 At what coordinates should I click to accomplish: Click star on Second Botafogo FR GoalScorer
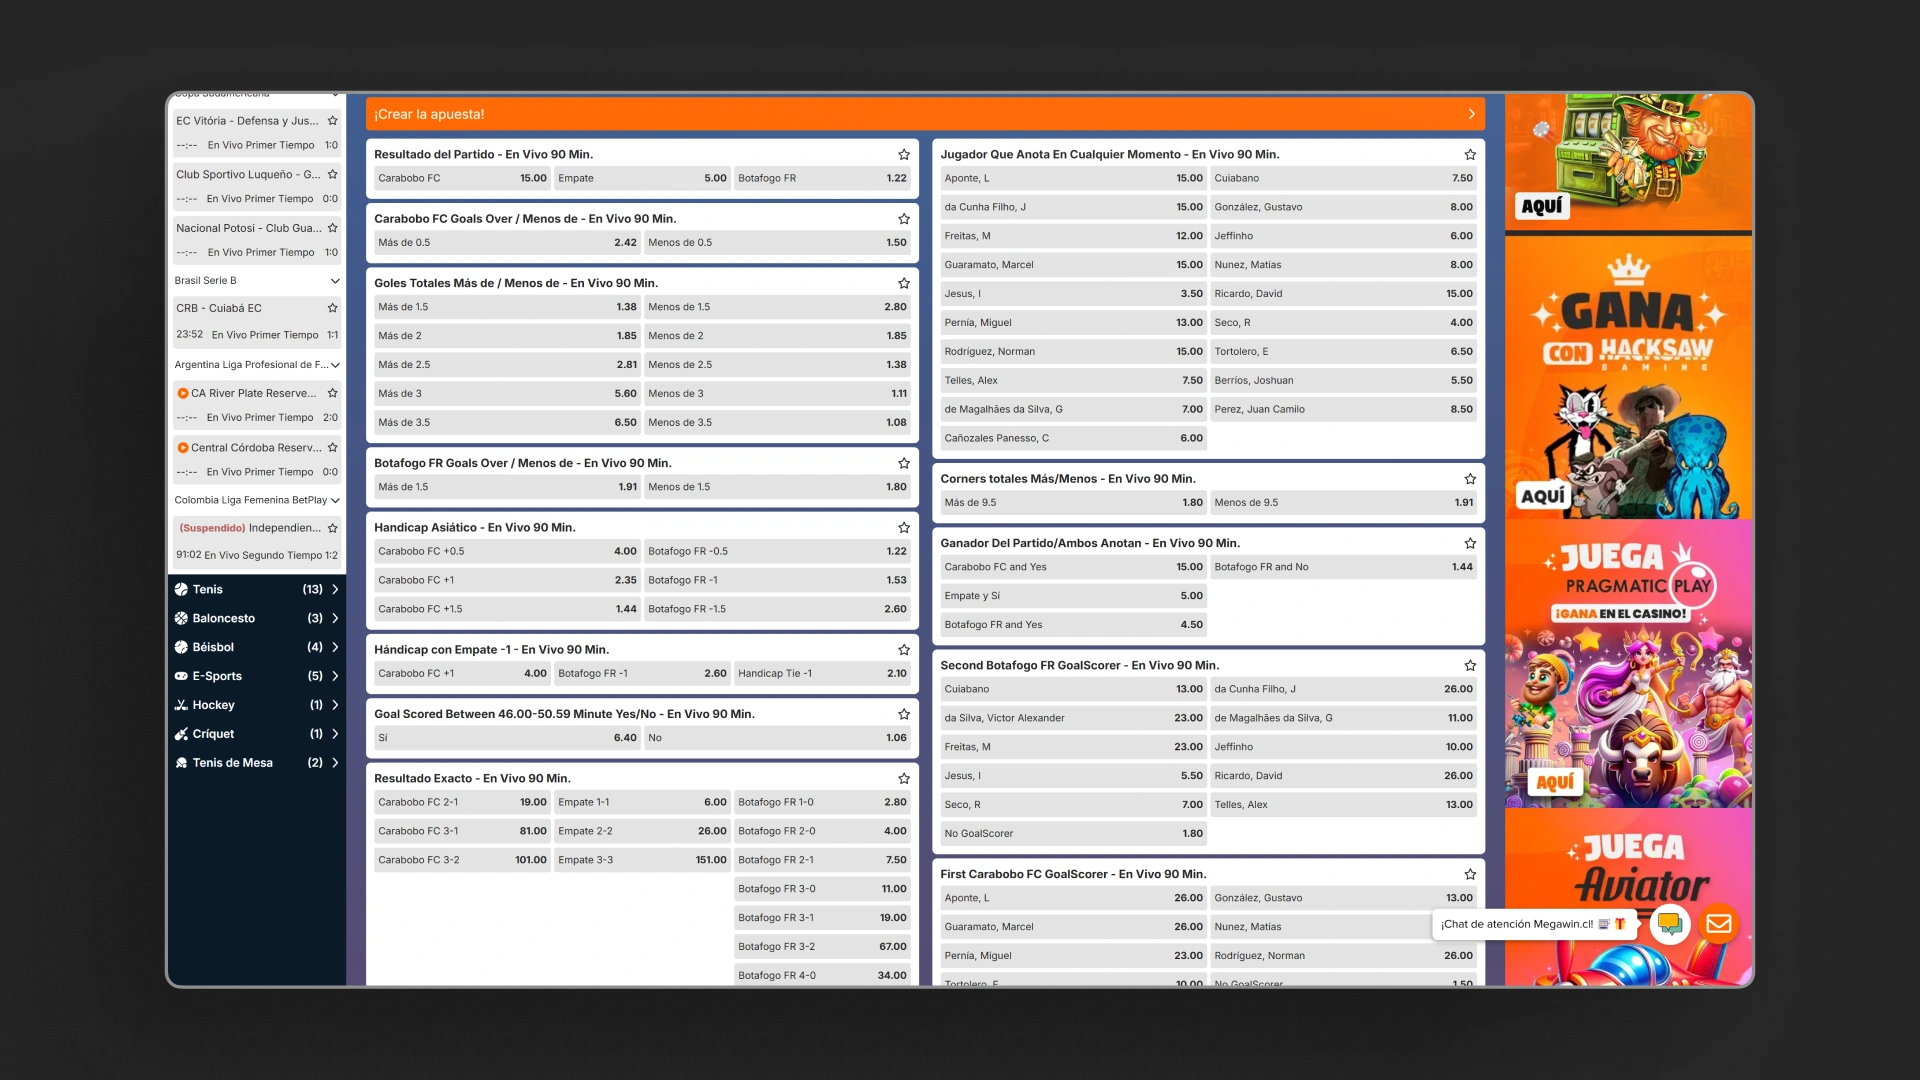click(1470, 666)
